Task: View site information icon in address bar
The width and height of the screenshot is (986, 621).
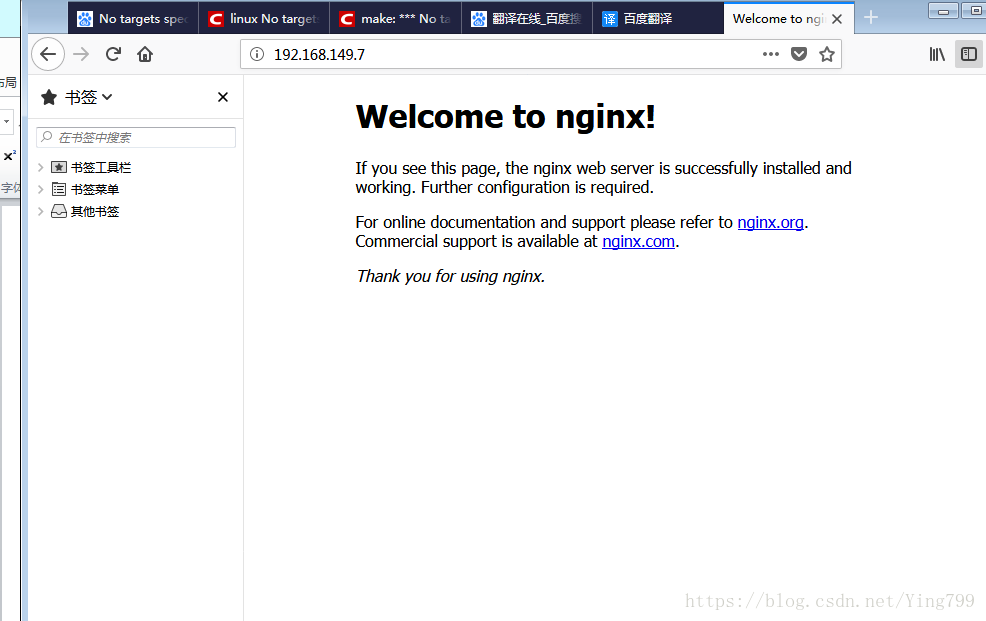Action: pyautogui.click(x=257, y=55)
